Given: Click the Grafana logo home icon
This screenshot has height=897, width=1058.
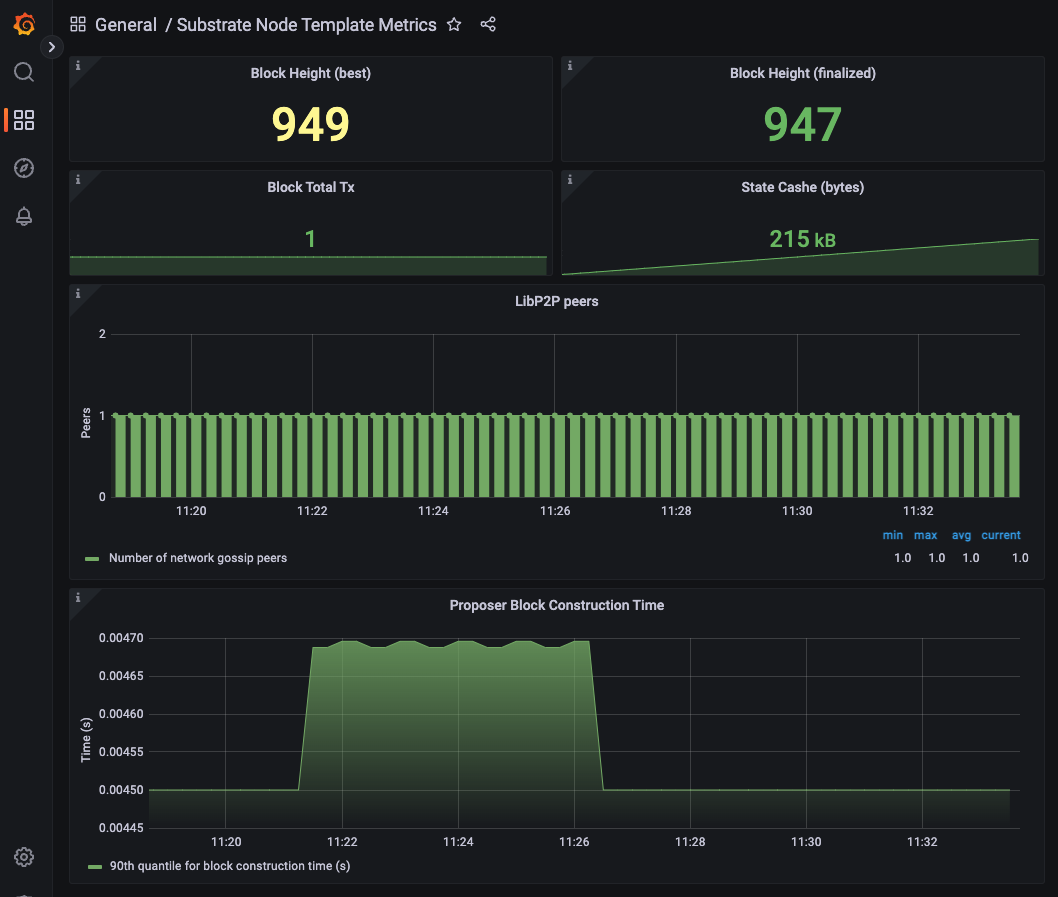Looking at the screenshot, I should point(24,24).
